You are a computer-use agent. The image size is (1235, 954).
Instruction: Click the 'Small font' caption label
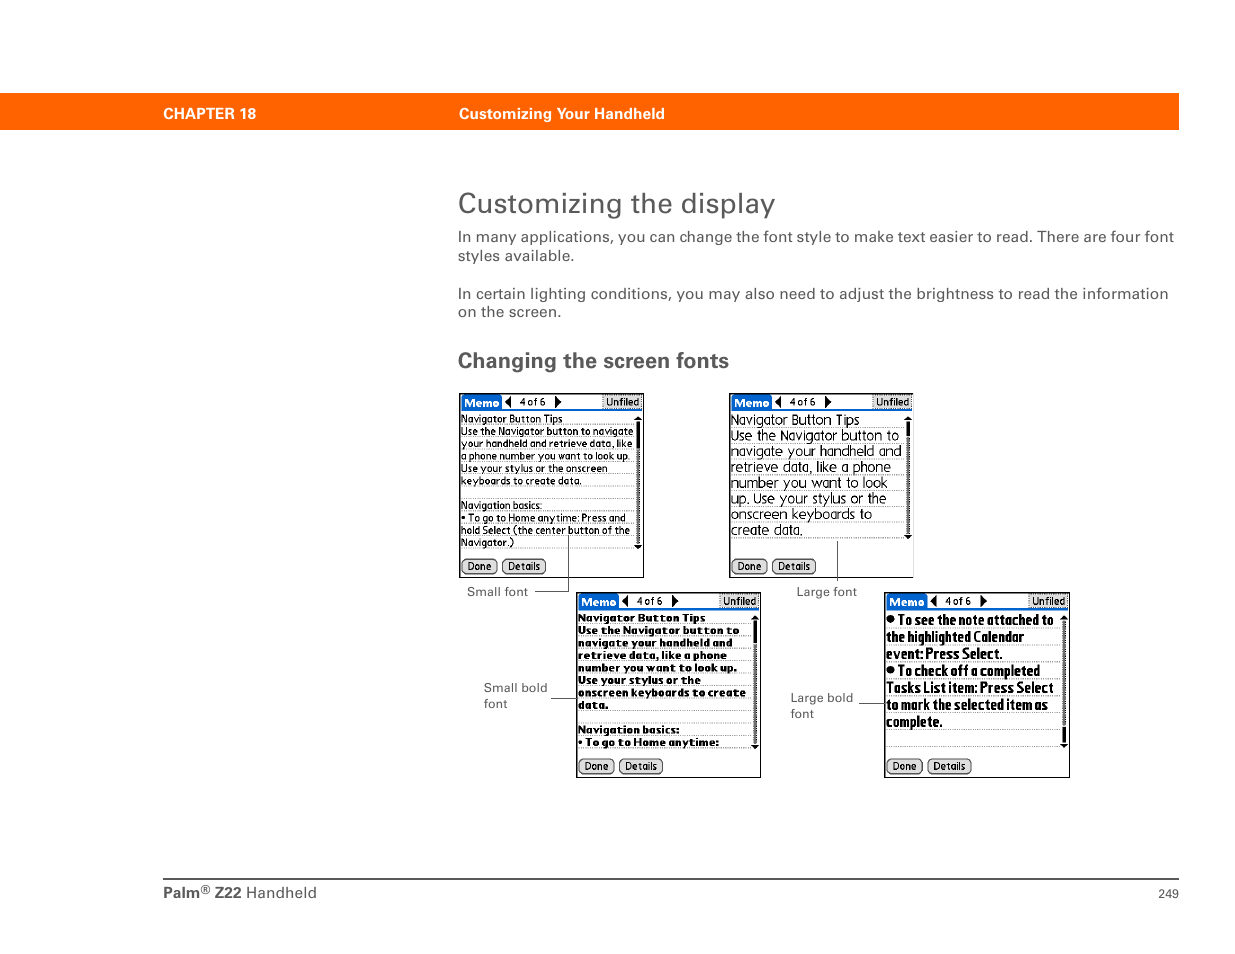pos(497,592)
